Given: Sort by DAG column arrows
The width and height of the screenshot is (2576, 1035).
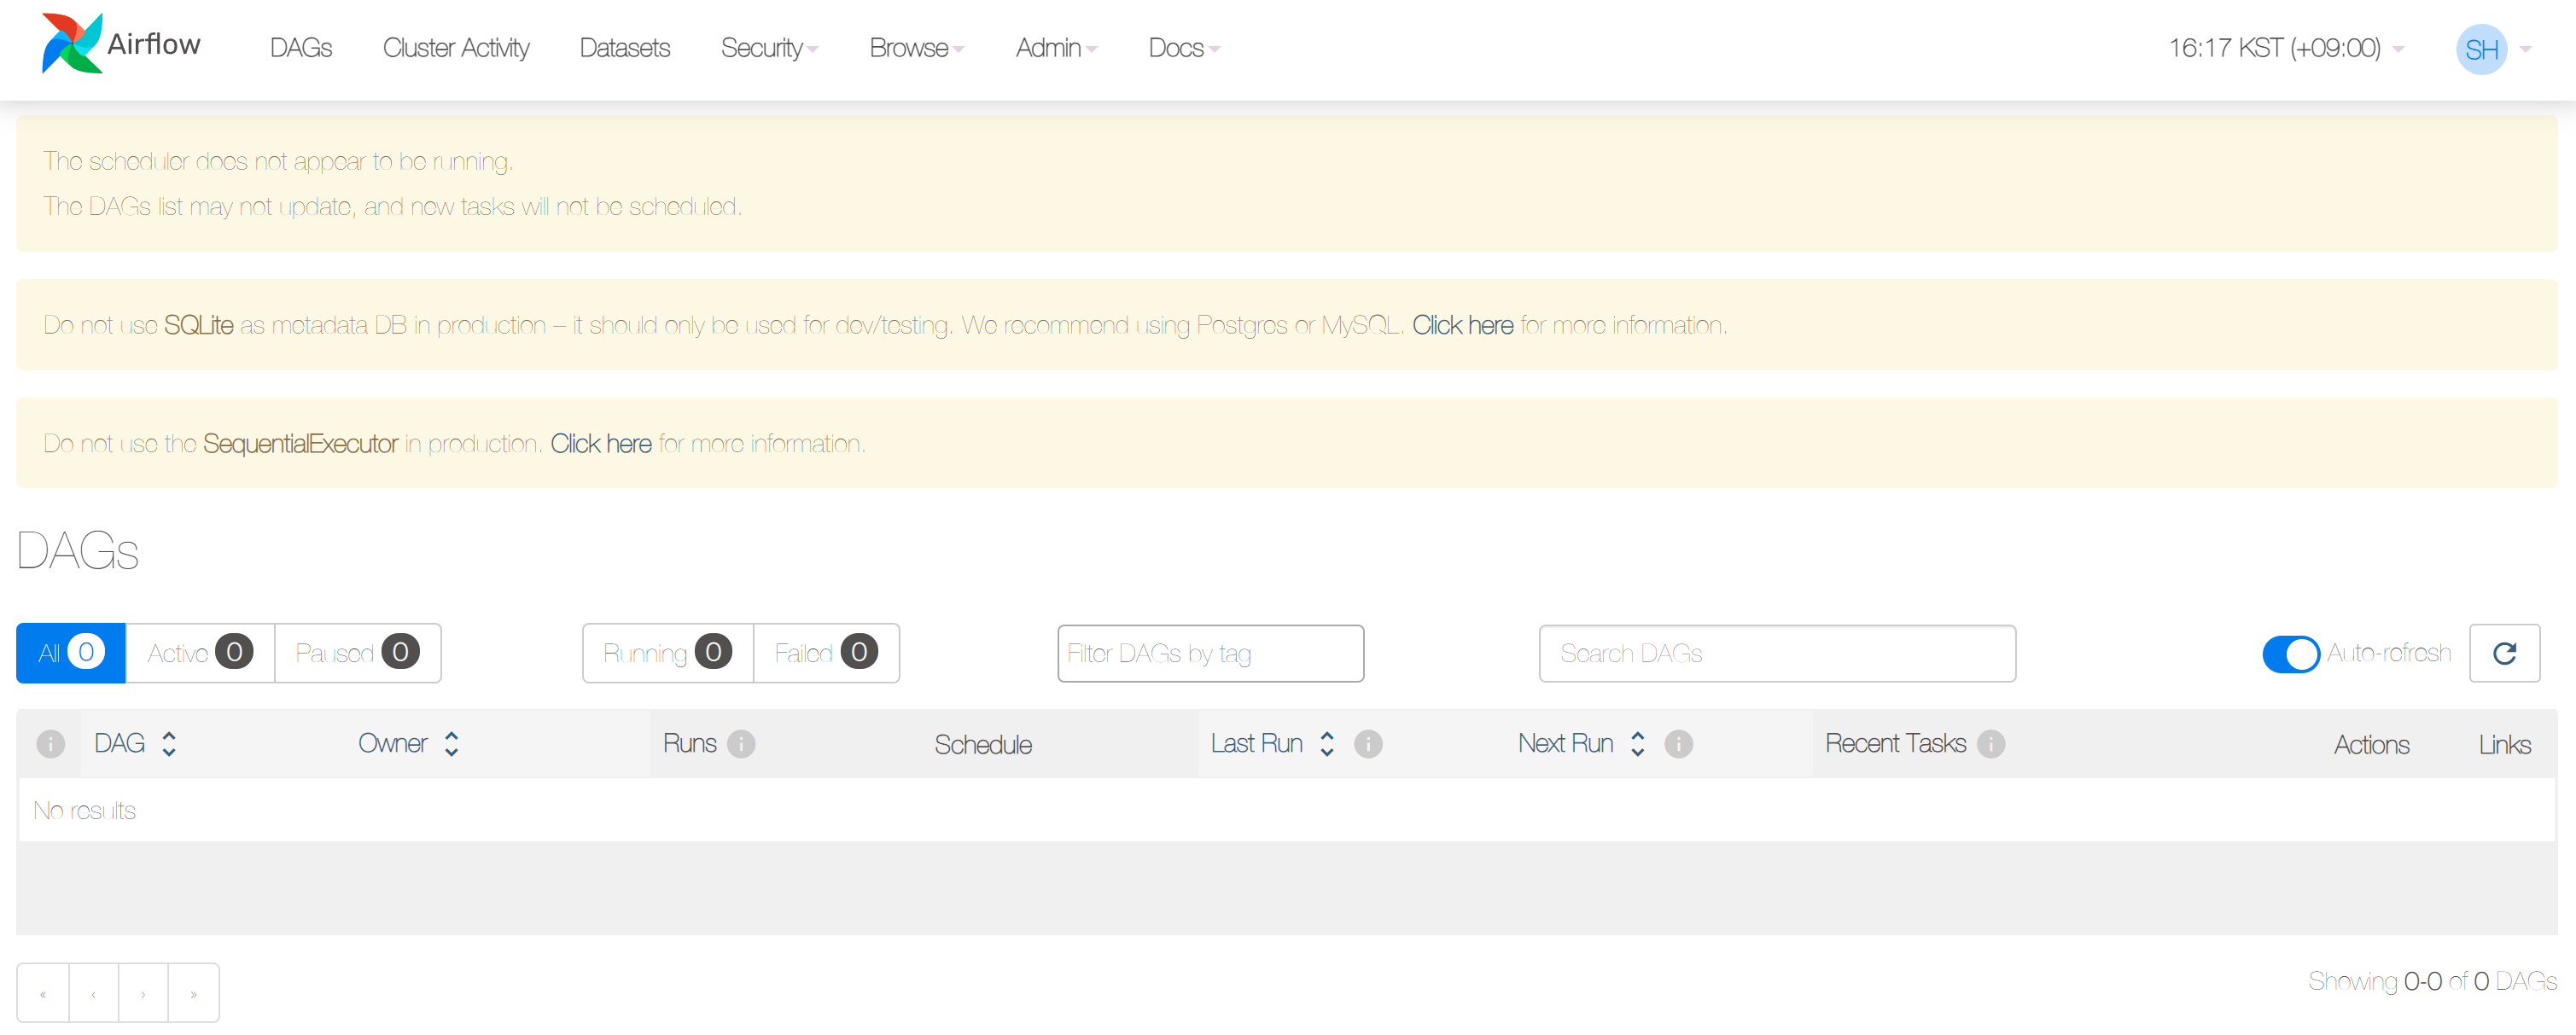Looking at the screenshot, I should coord(169,744).
